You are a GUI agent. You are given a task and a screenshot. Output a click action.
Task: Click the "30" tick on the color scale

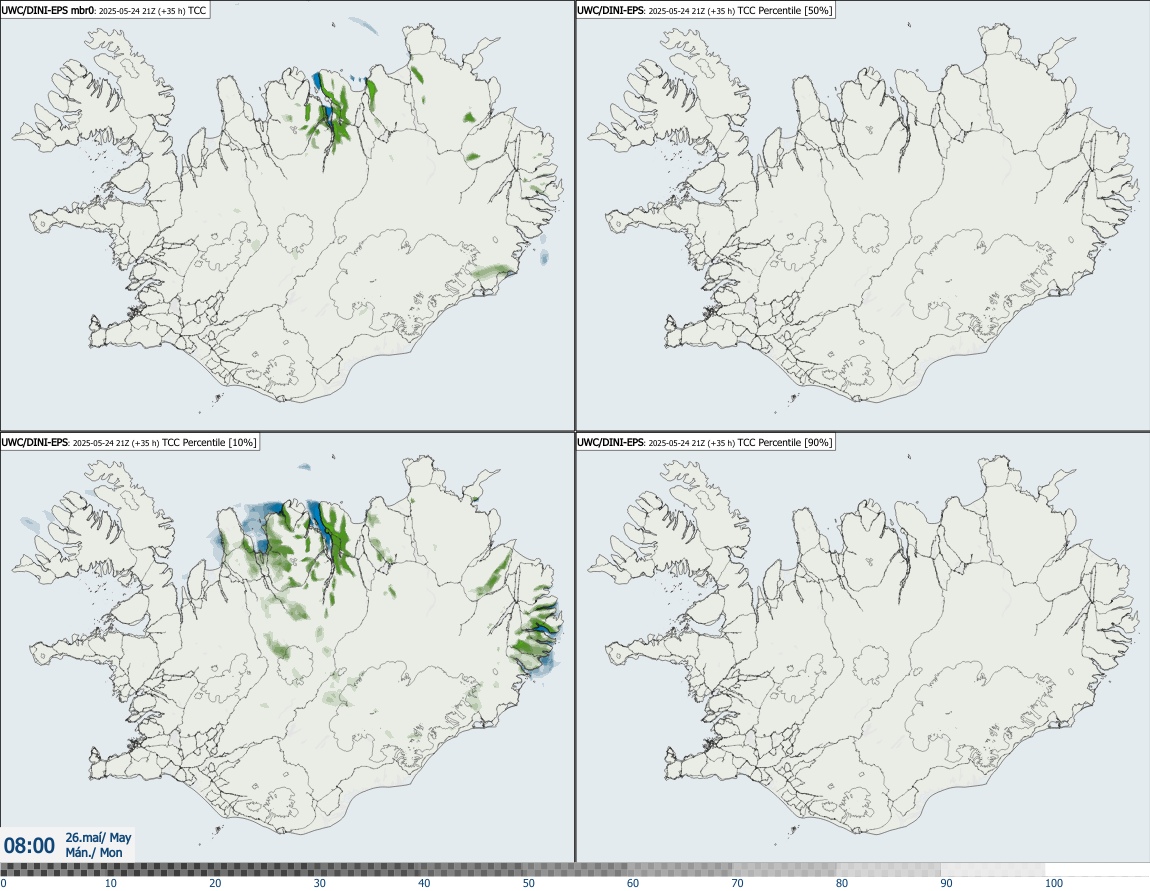click(320, 883)
